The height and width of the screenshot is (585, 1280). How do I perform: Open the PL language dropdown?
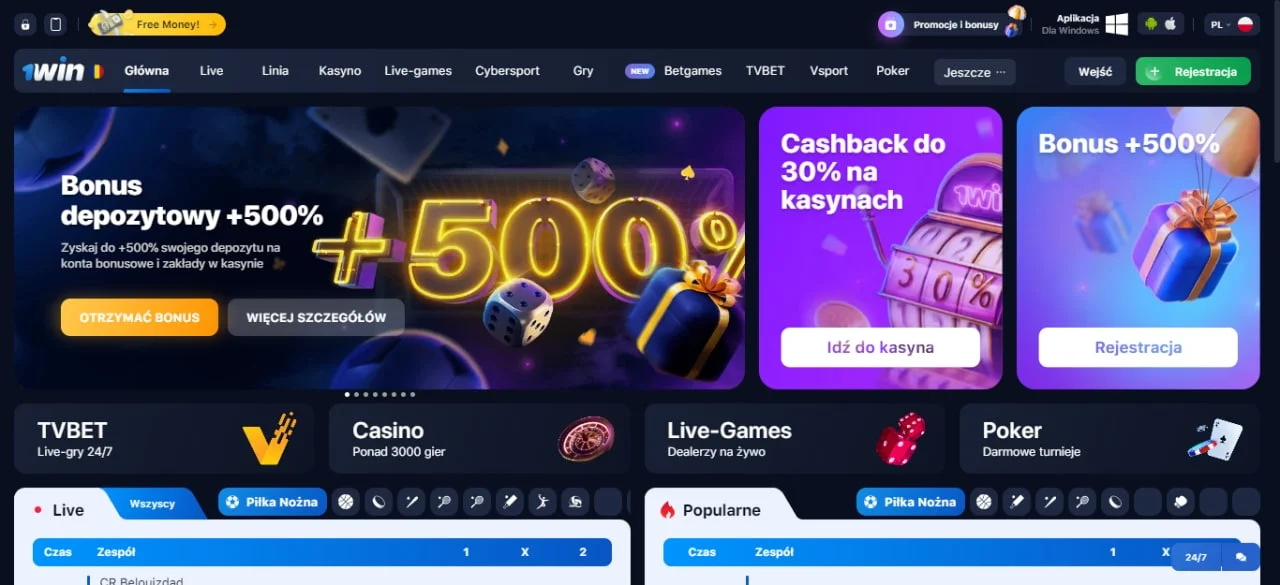coord(1232,24)
